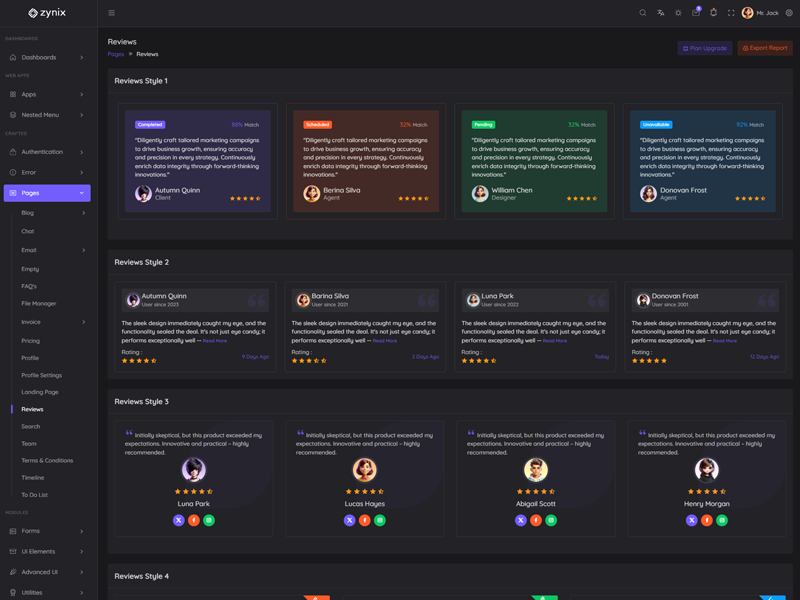
Task: Expand the Invoice submenu
Action: 53,322
